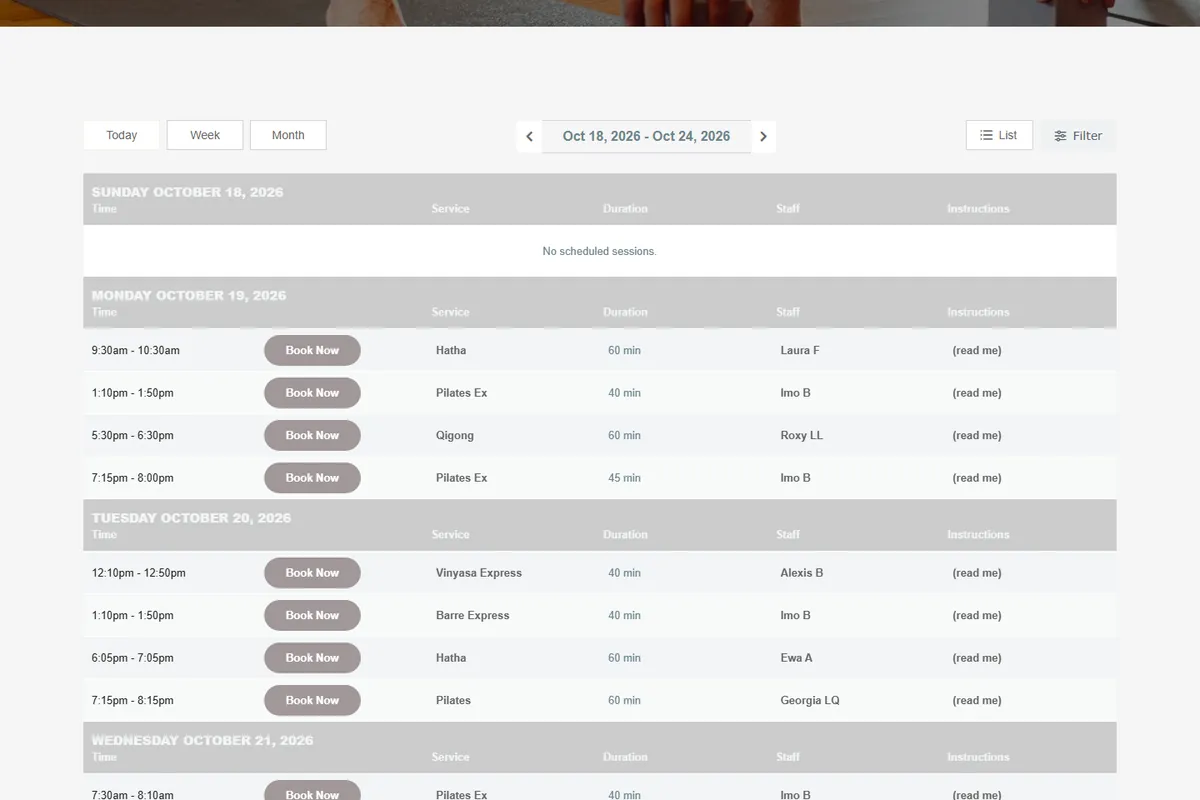1200x800 pixels.
Task: Click the Wednesday October 21, 2026 header
Action: (202, 740)
